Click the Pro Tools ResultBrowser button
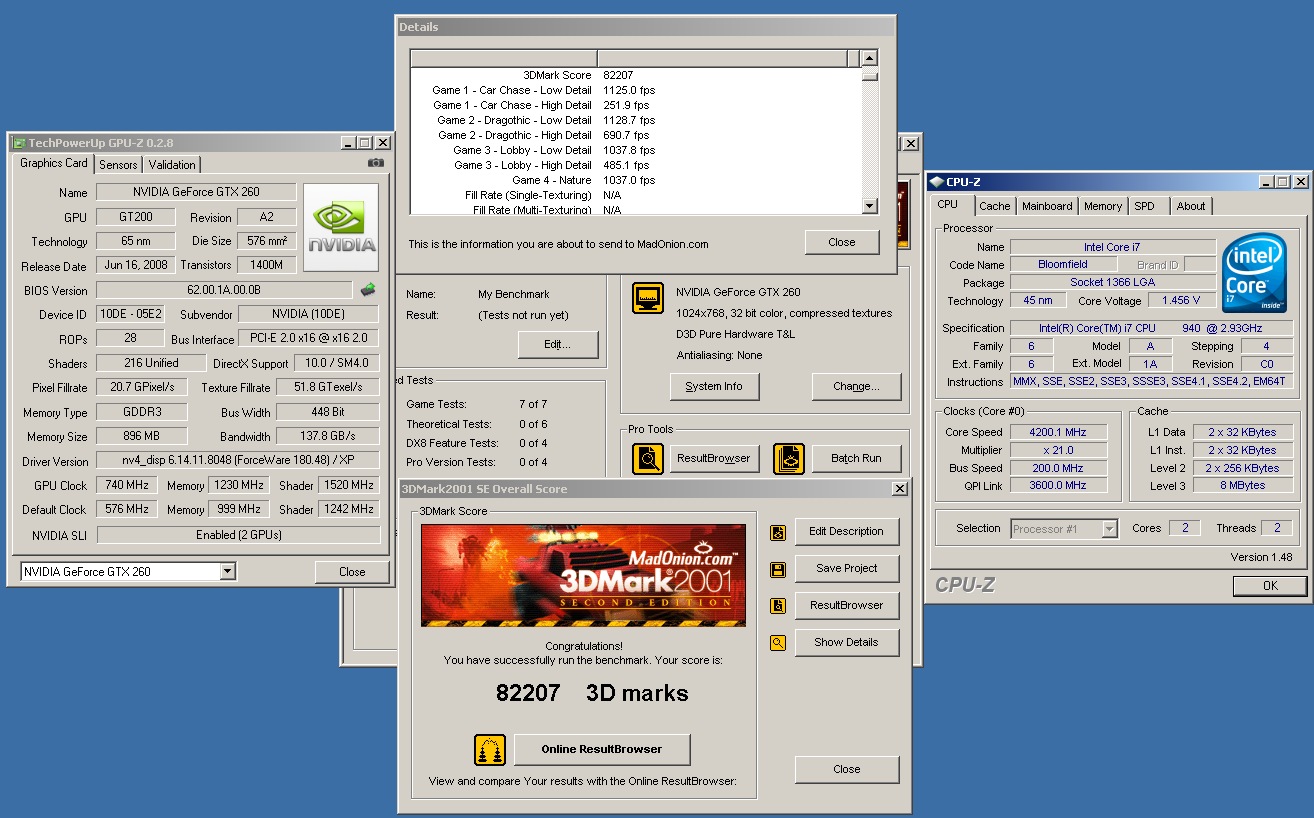 tap(715, 458)
